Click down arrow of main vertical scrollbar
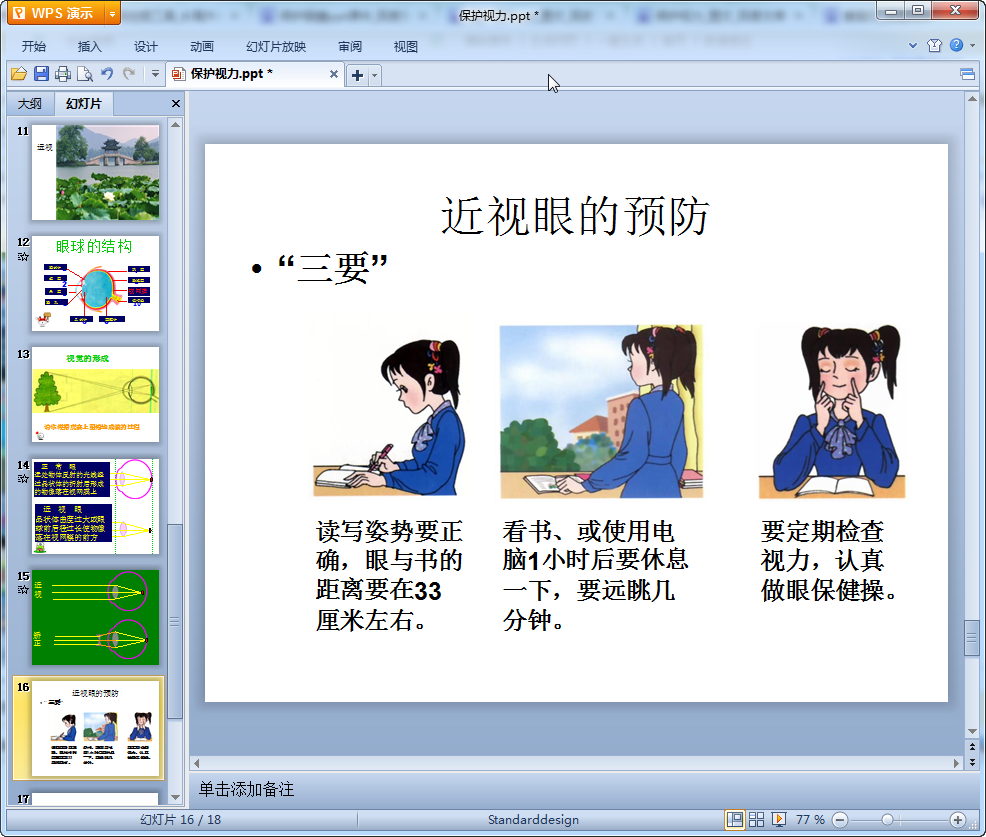The width and height of the screenshot is (986, 837). tap(972, 731)
